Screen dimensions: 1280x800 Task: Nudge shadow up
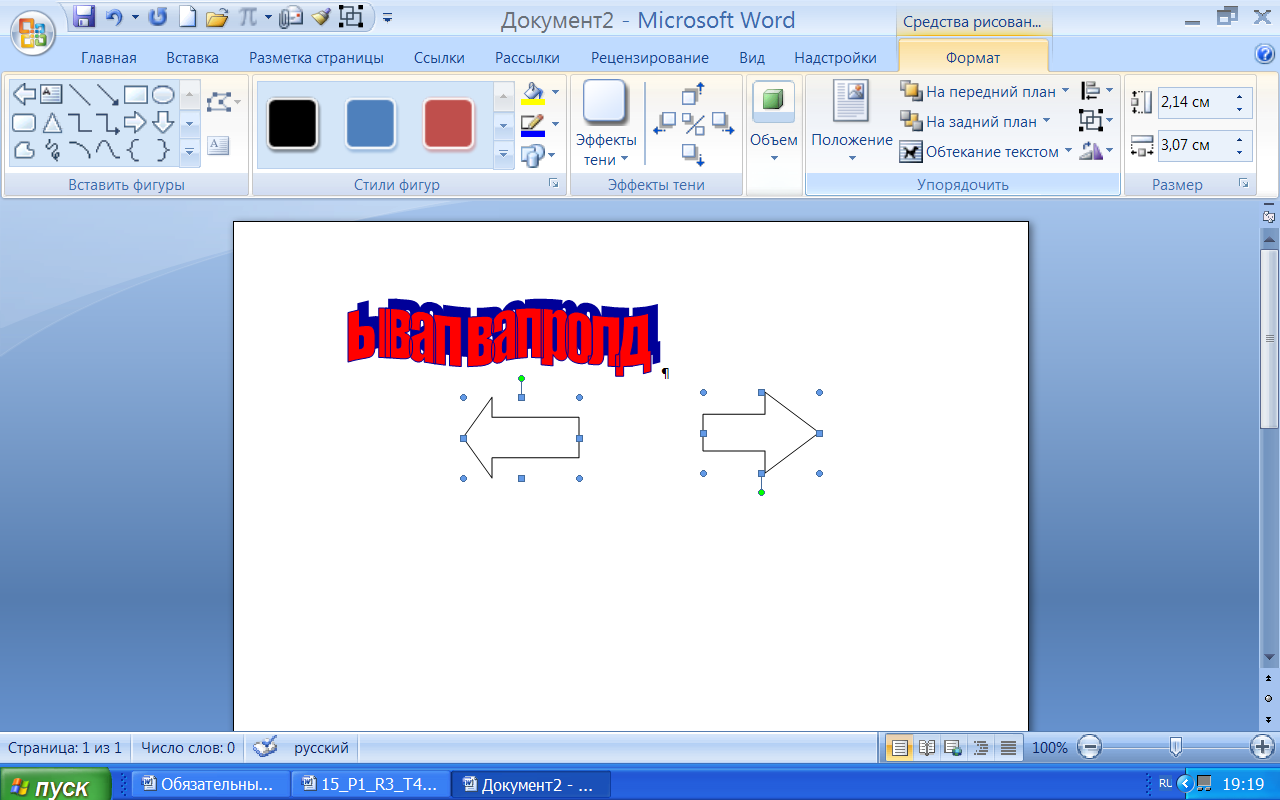click(693, 93)
